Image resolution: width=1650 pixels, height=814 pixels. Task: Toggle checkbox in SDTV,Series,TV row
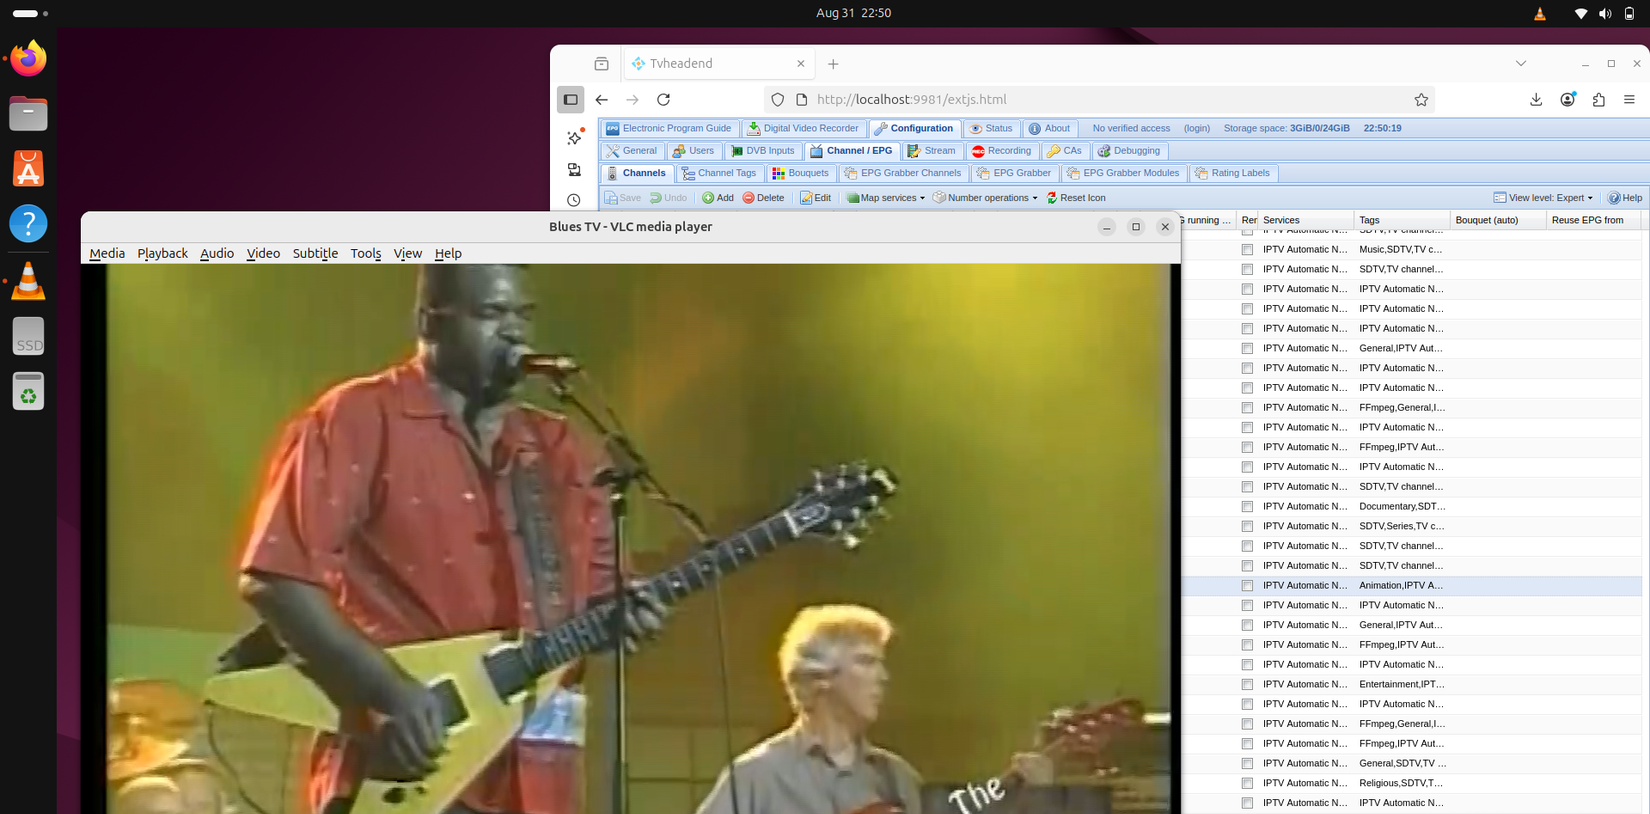tap(1247, 527)
